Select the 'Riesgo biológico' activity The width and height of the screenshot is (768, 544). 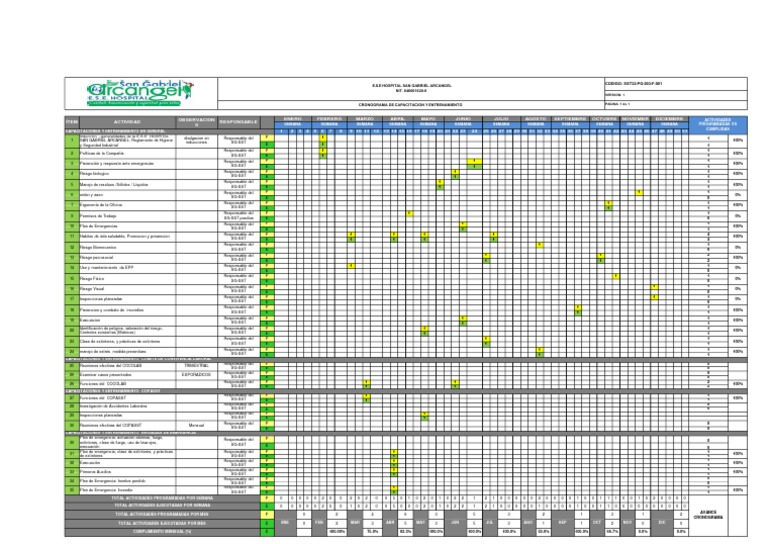127,174
